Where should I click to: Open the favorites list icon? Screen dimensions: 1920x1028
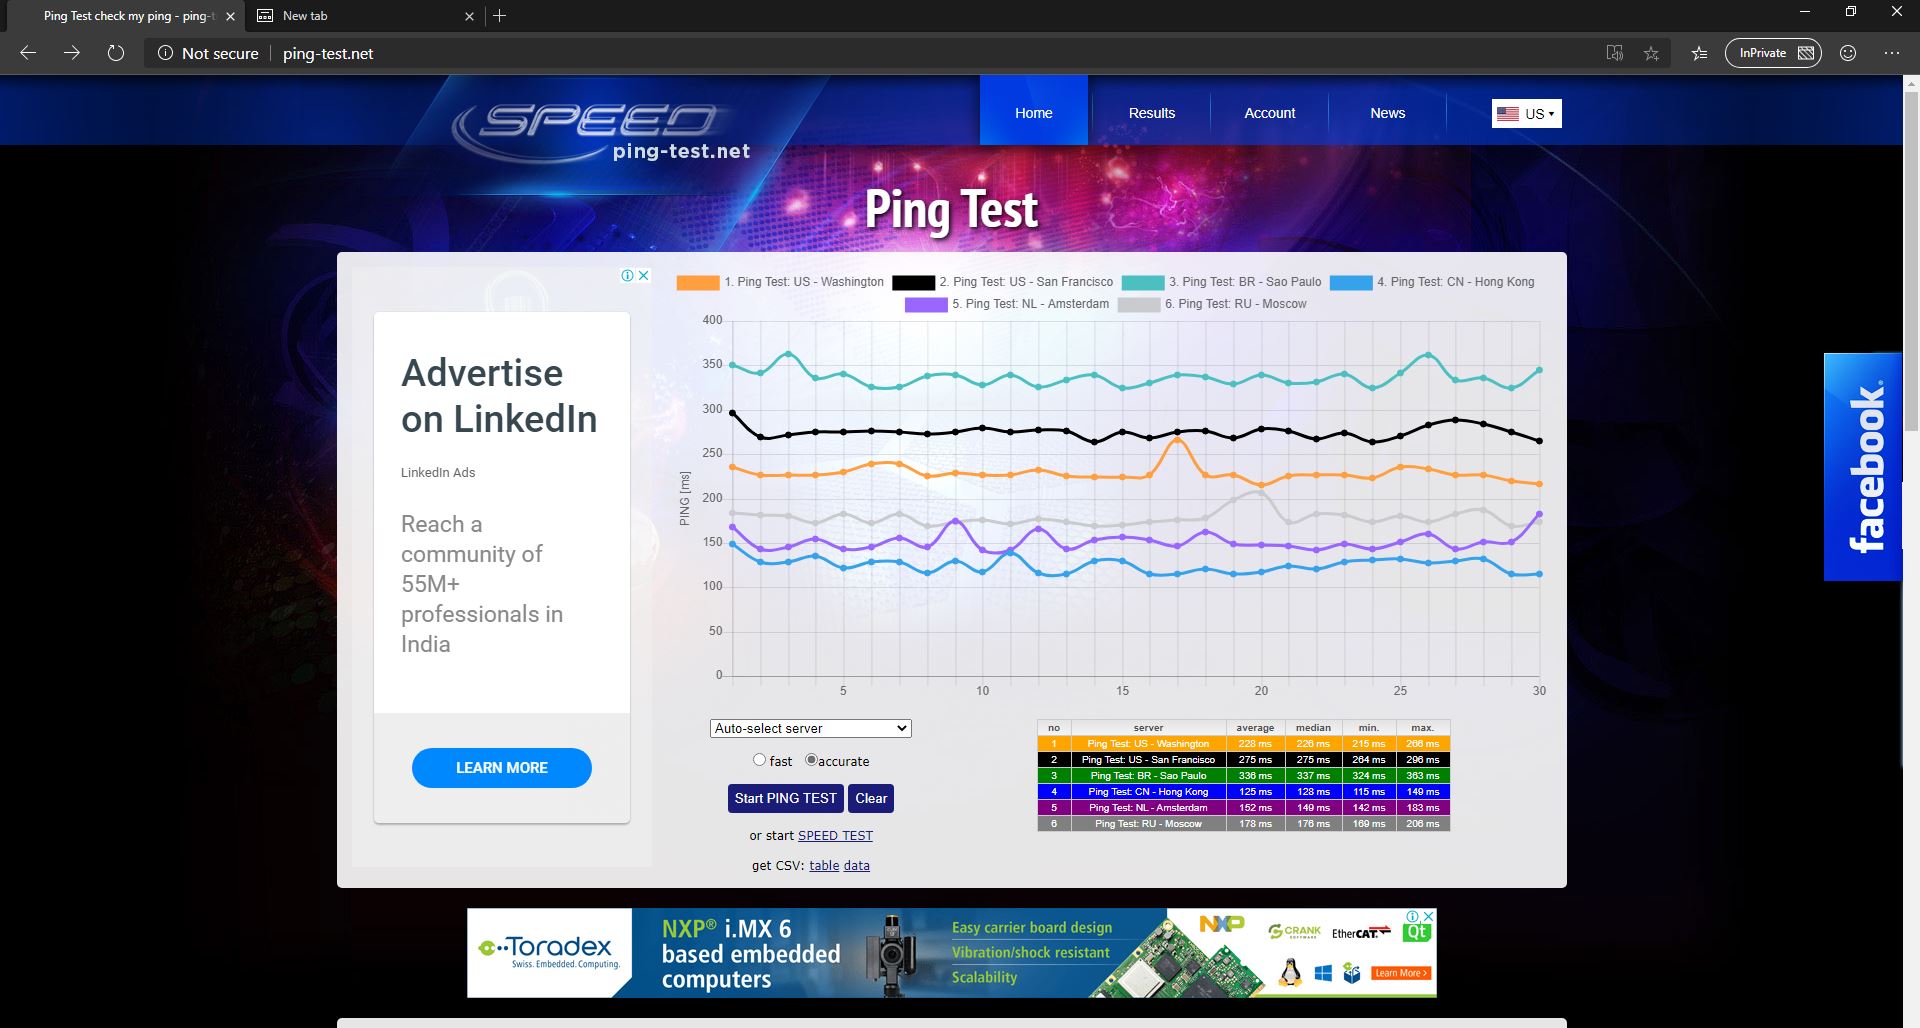[1699, 53]
